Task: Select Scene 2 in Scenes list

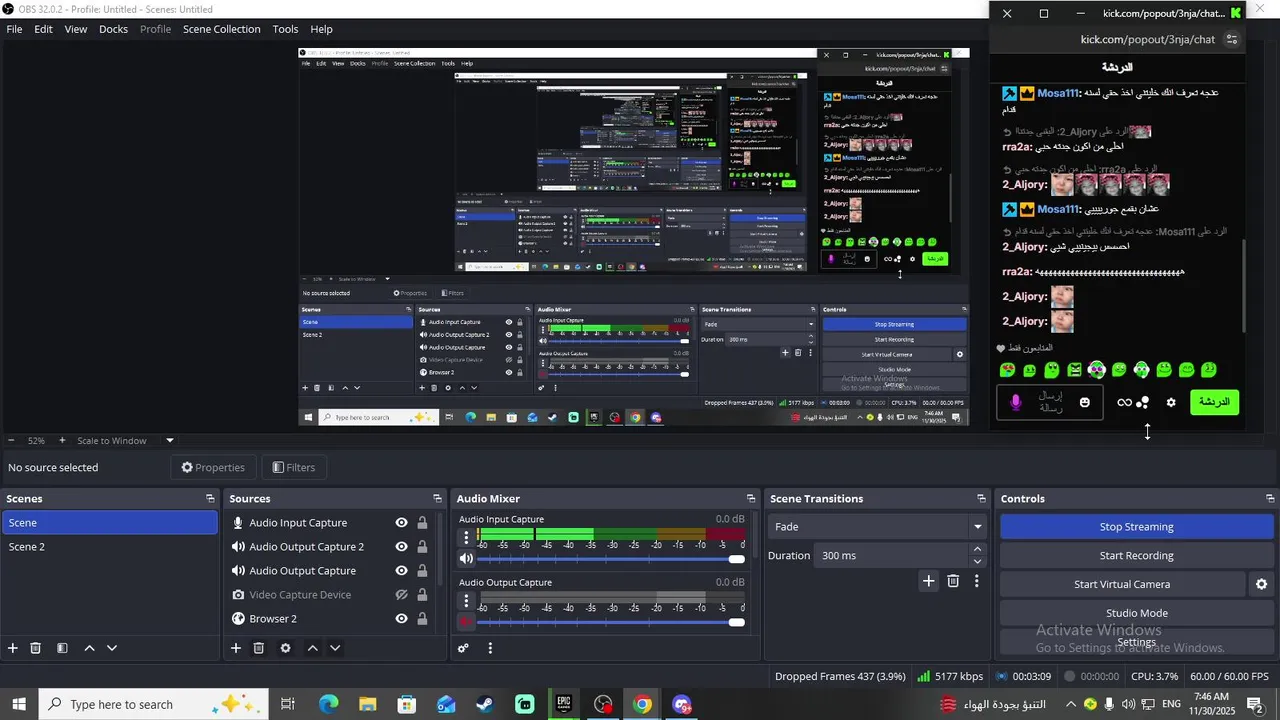Action: [x=109, y=547]
